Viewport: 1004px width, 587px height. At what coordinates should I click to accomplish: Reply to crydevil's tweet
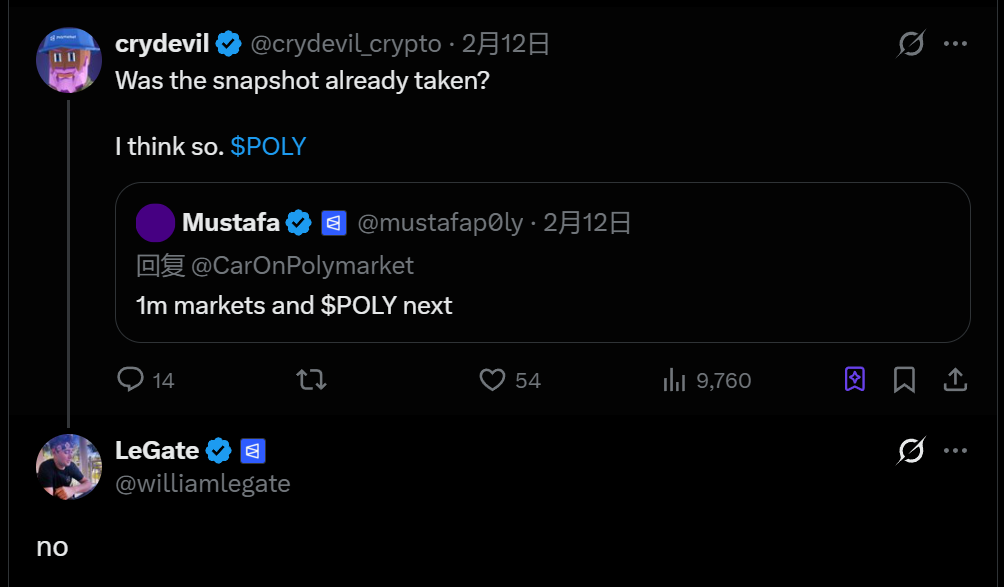click(132, 380)
